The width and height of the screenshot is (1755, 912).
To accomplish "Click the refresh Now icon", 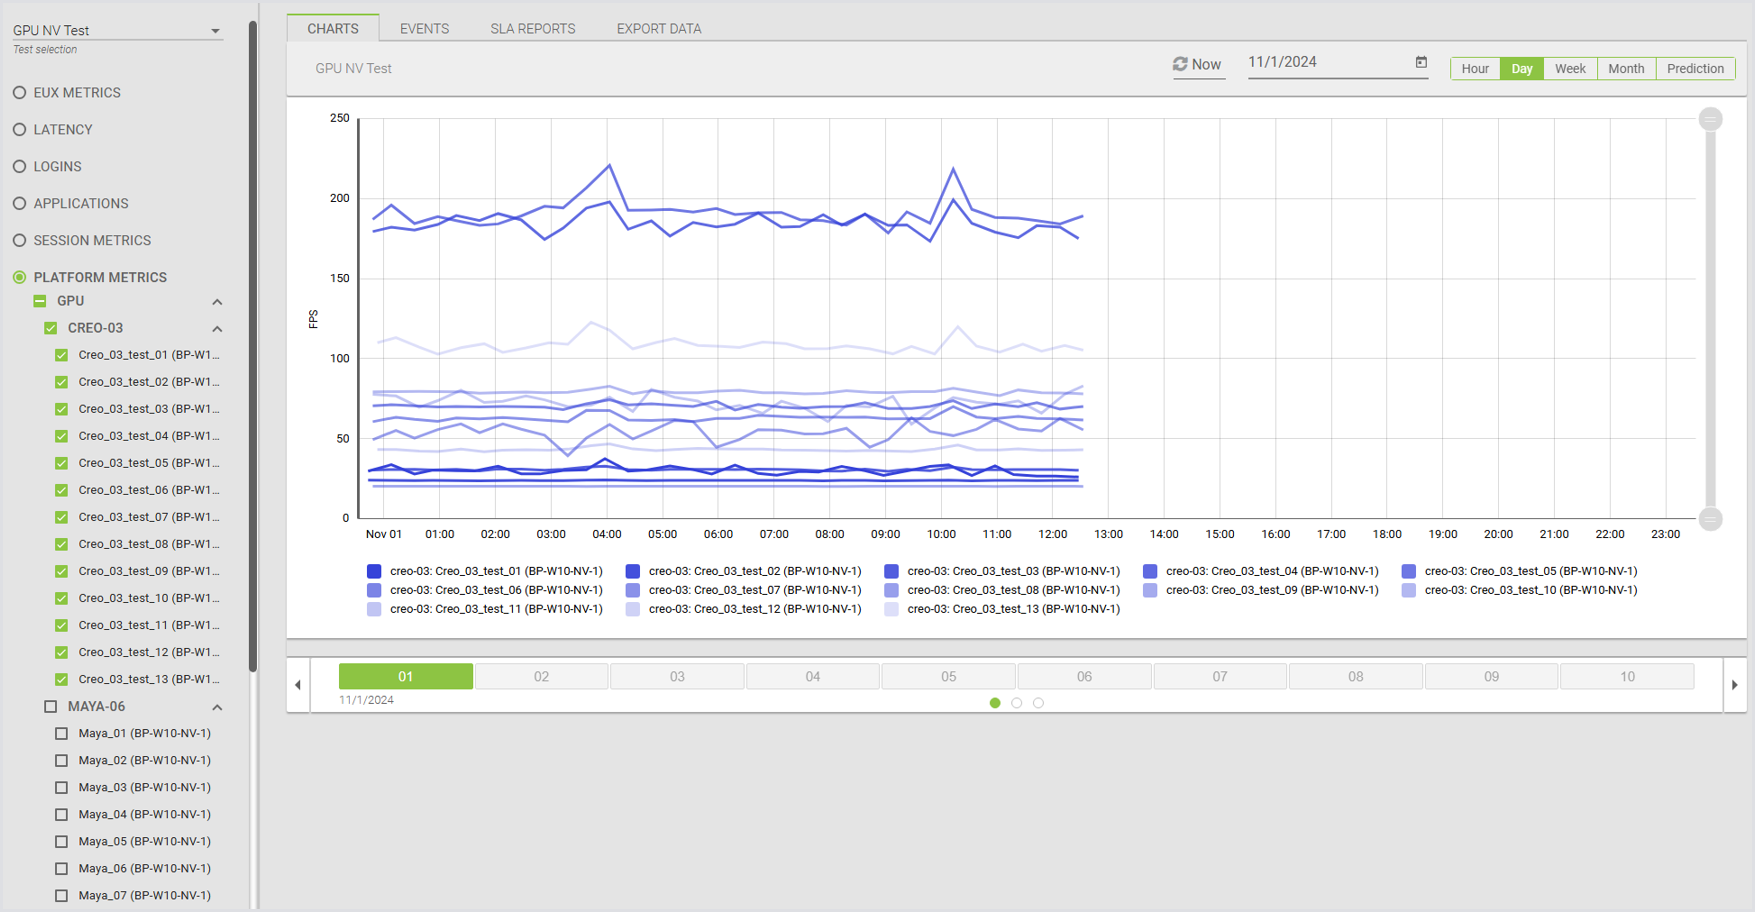I will (1180, 64).
